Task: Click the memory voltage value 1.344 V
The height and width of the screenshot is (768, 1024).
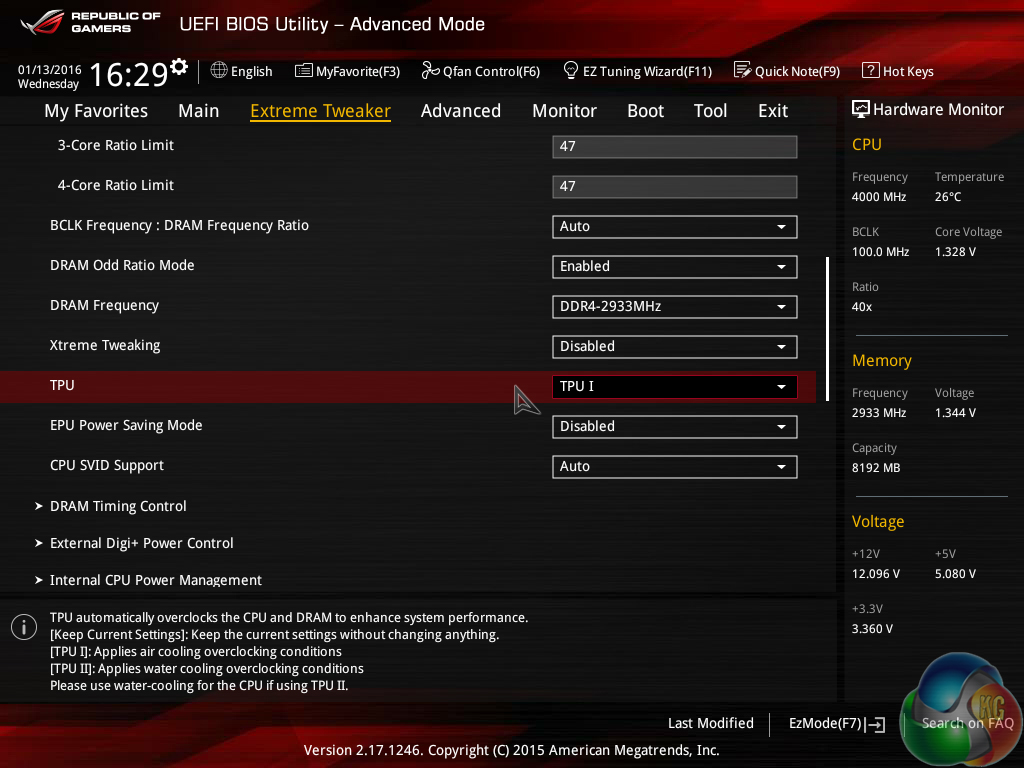Action: [x=955, y=412]
